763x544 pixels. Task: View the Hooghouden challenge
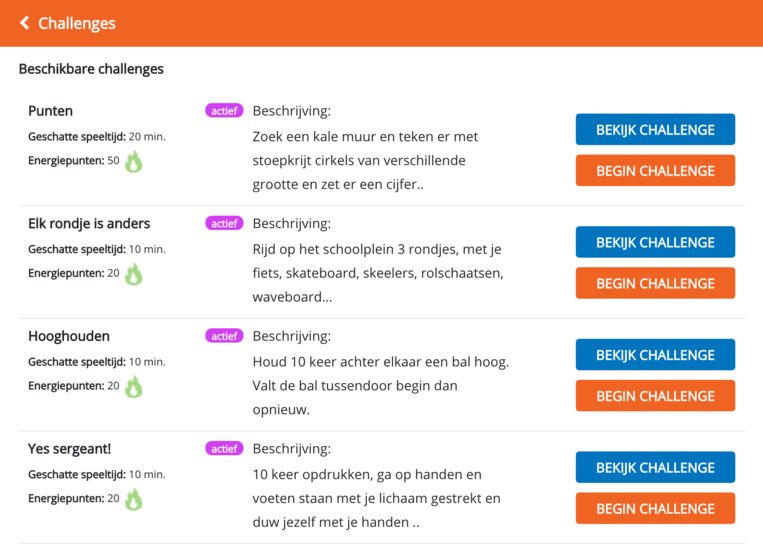(x=655, y=355)
